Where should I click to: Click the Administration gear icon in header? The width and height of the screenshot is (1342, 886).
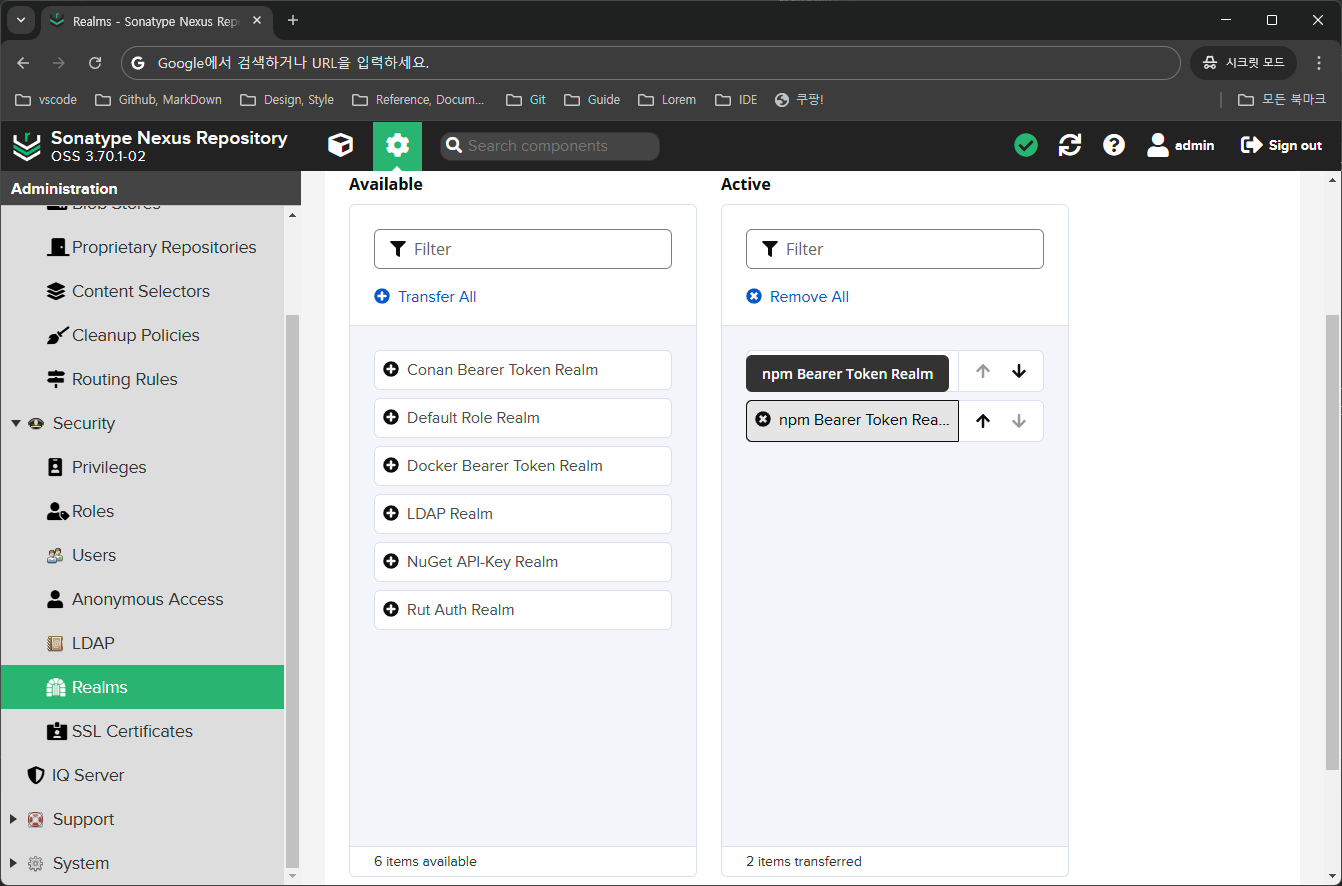pyautogui.click(x=397, y=146)
